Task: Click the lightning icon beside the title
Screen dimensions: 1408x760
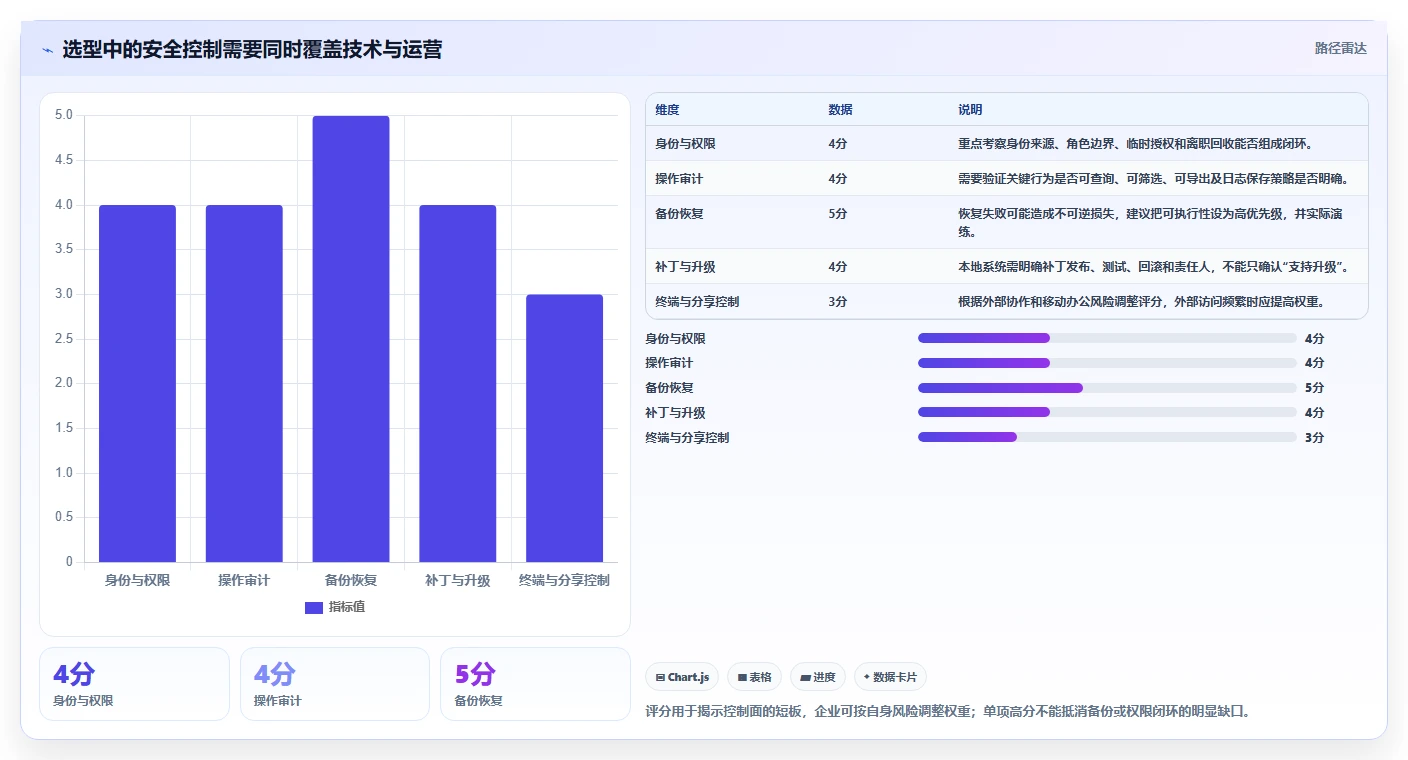Action: click(48, 50)
